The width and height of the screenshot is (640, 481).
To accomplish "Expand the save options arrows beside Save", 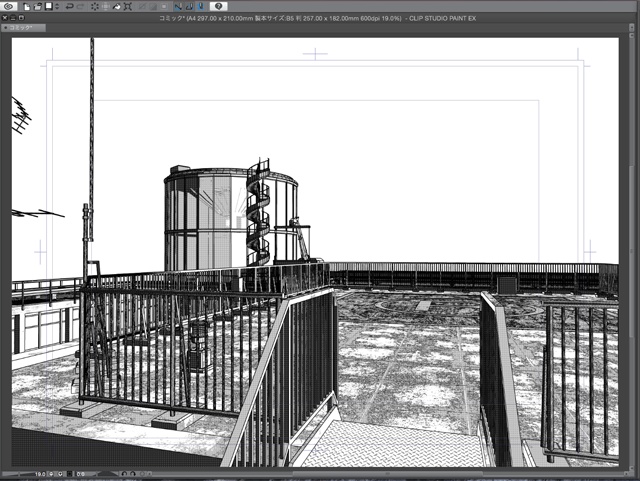I will (x=57, y=7).
